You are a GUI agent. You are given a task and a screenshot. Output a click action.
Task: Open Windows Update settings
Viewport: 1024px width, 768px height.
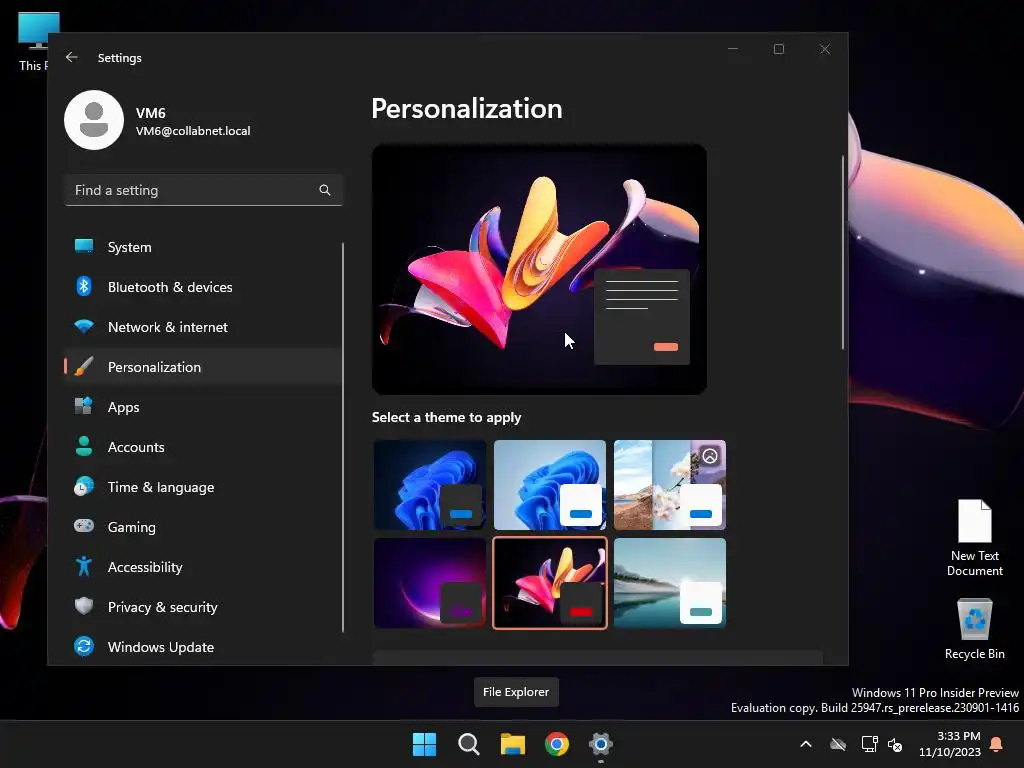(x=204, y=647)
